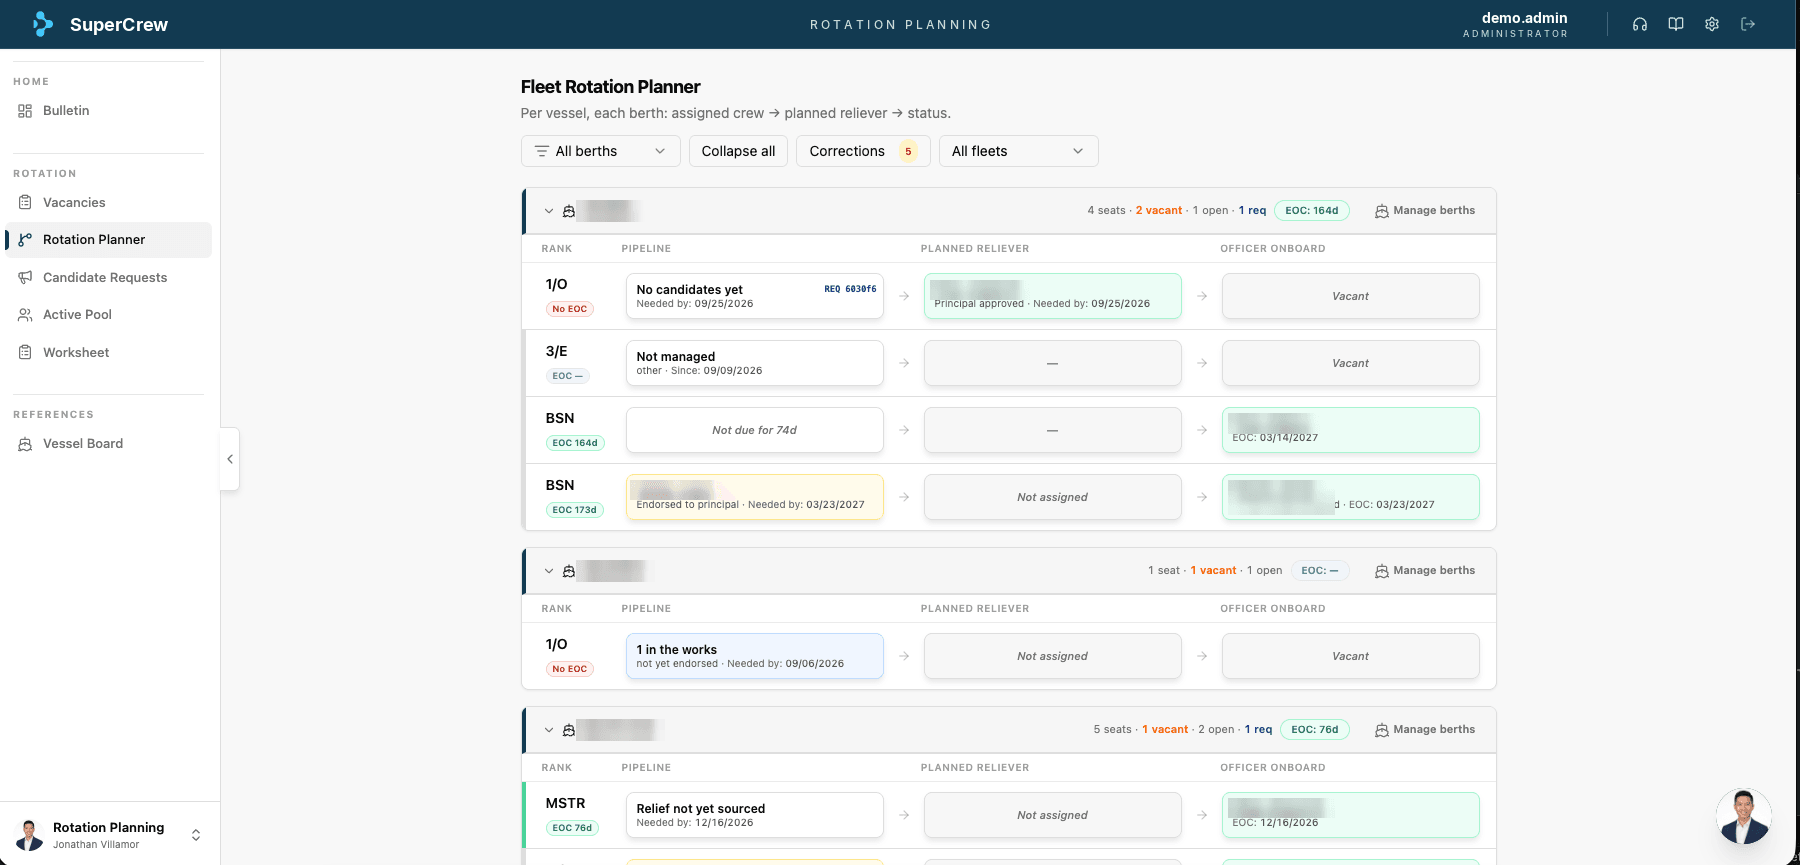Collapse the sidebar with arrow handle
The height and width of the screenshot is (865, 1800).
coord(230,459)
